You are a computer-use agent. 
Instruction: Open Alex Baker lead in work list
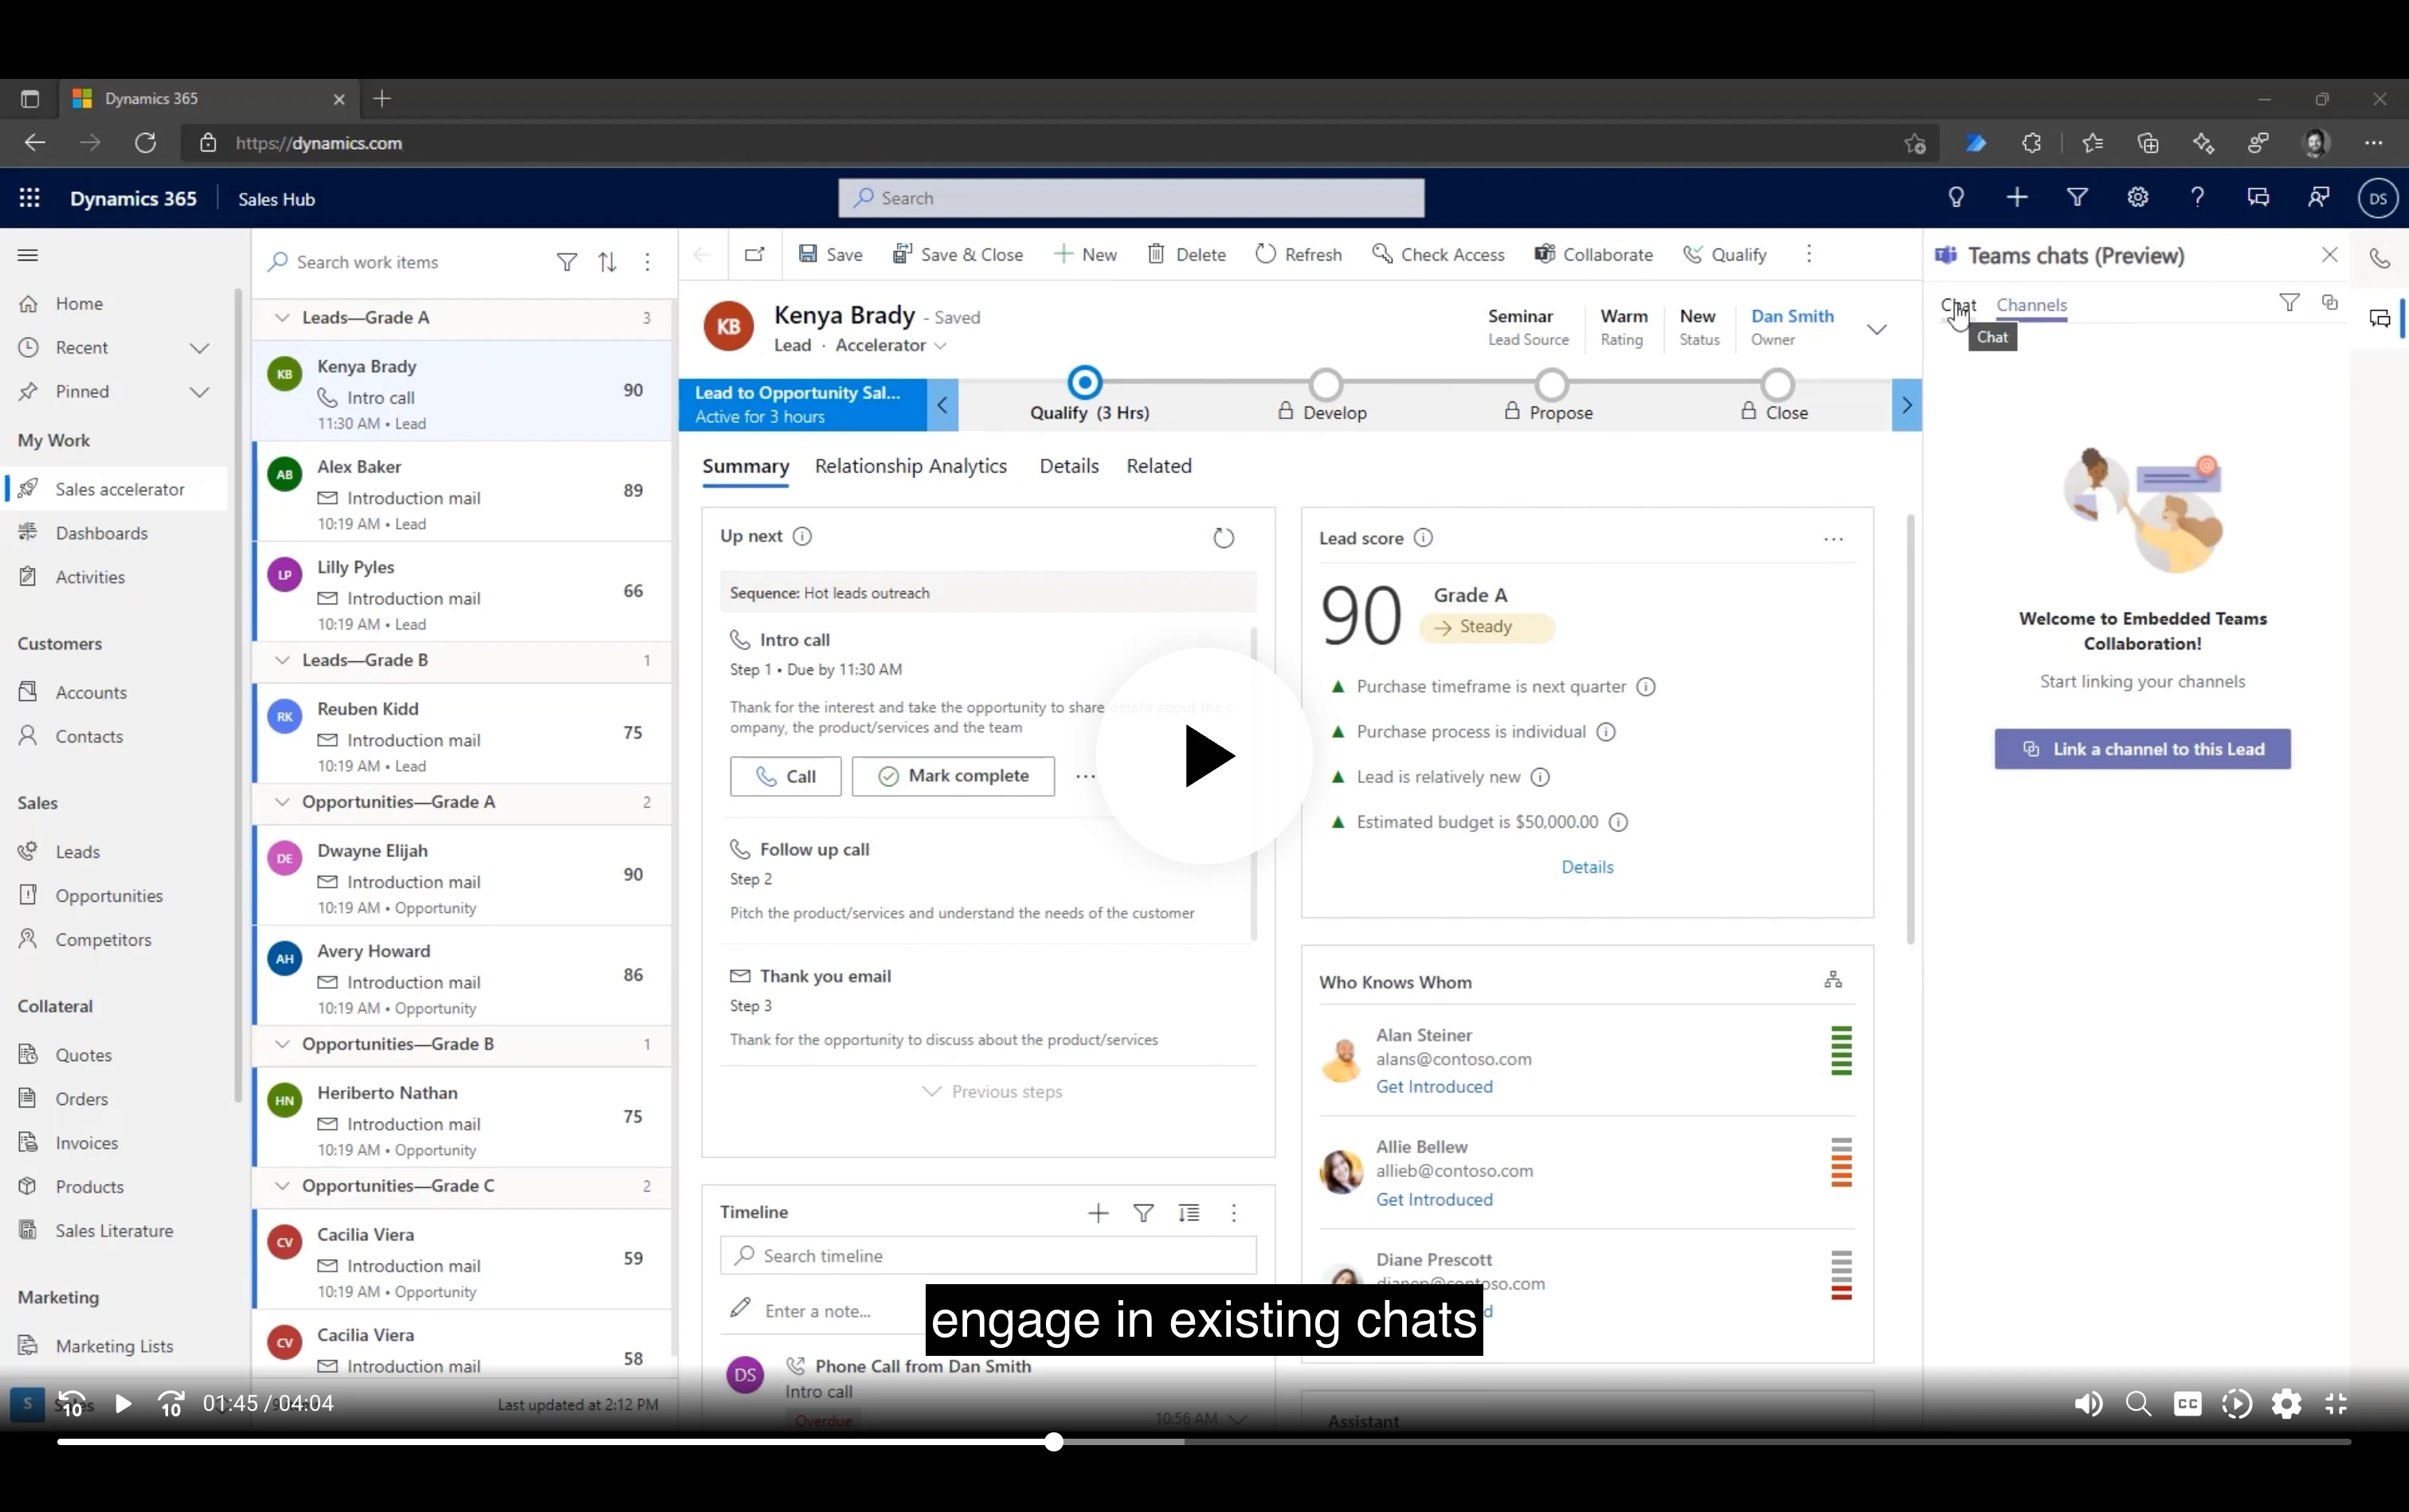[463, 492]
